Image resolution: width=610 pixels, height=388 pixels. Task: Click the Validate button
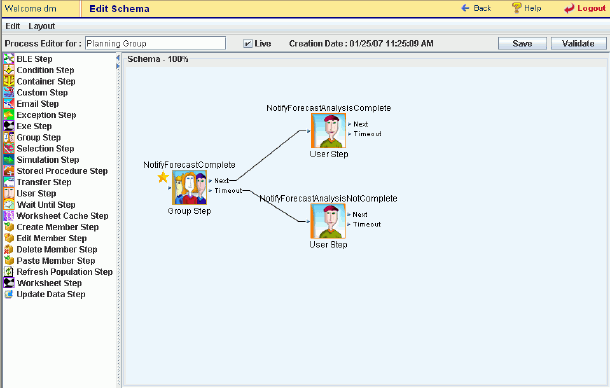[578, 44]
